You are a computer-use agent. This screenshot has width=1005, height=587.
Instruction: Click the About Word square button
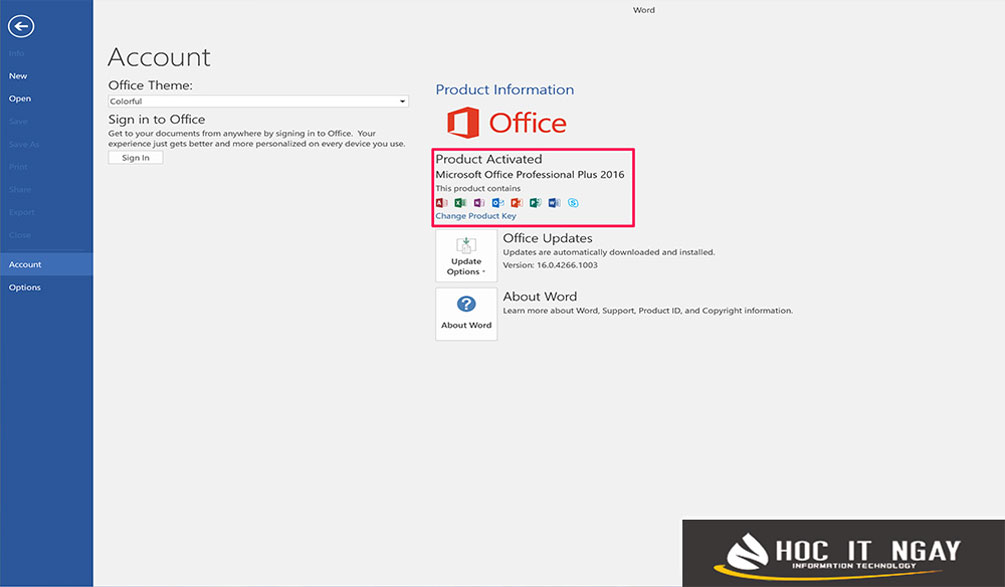click(x=466, y=314)
